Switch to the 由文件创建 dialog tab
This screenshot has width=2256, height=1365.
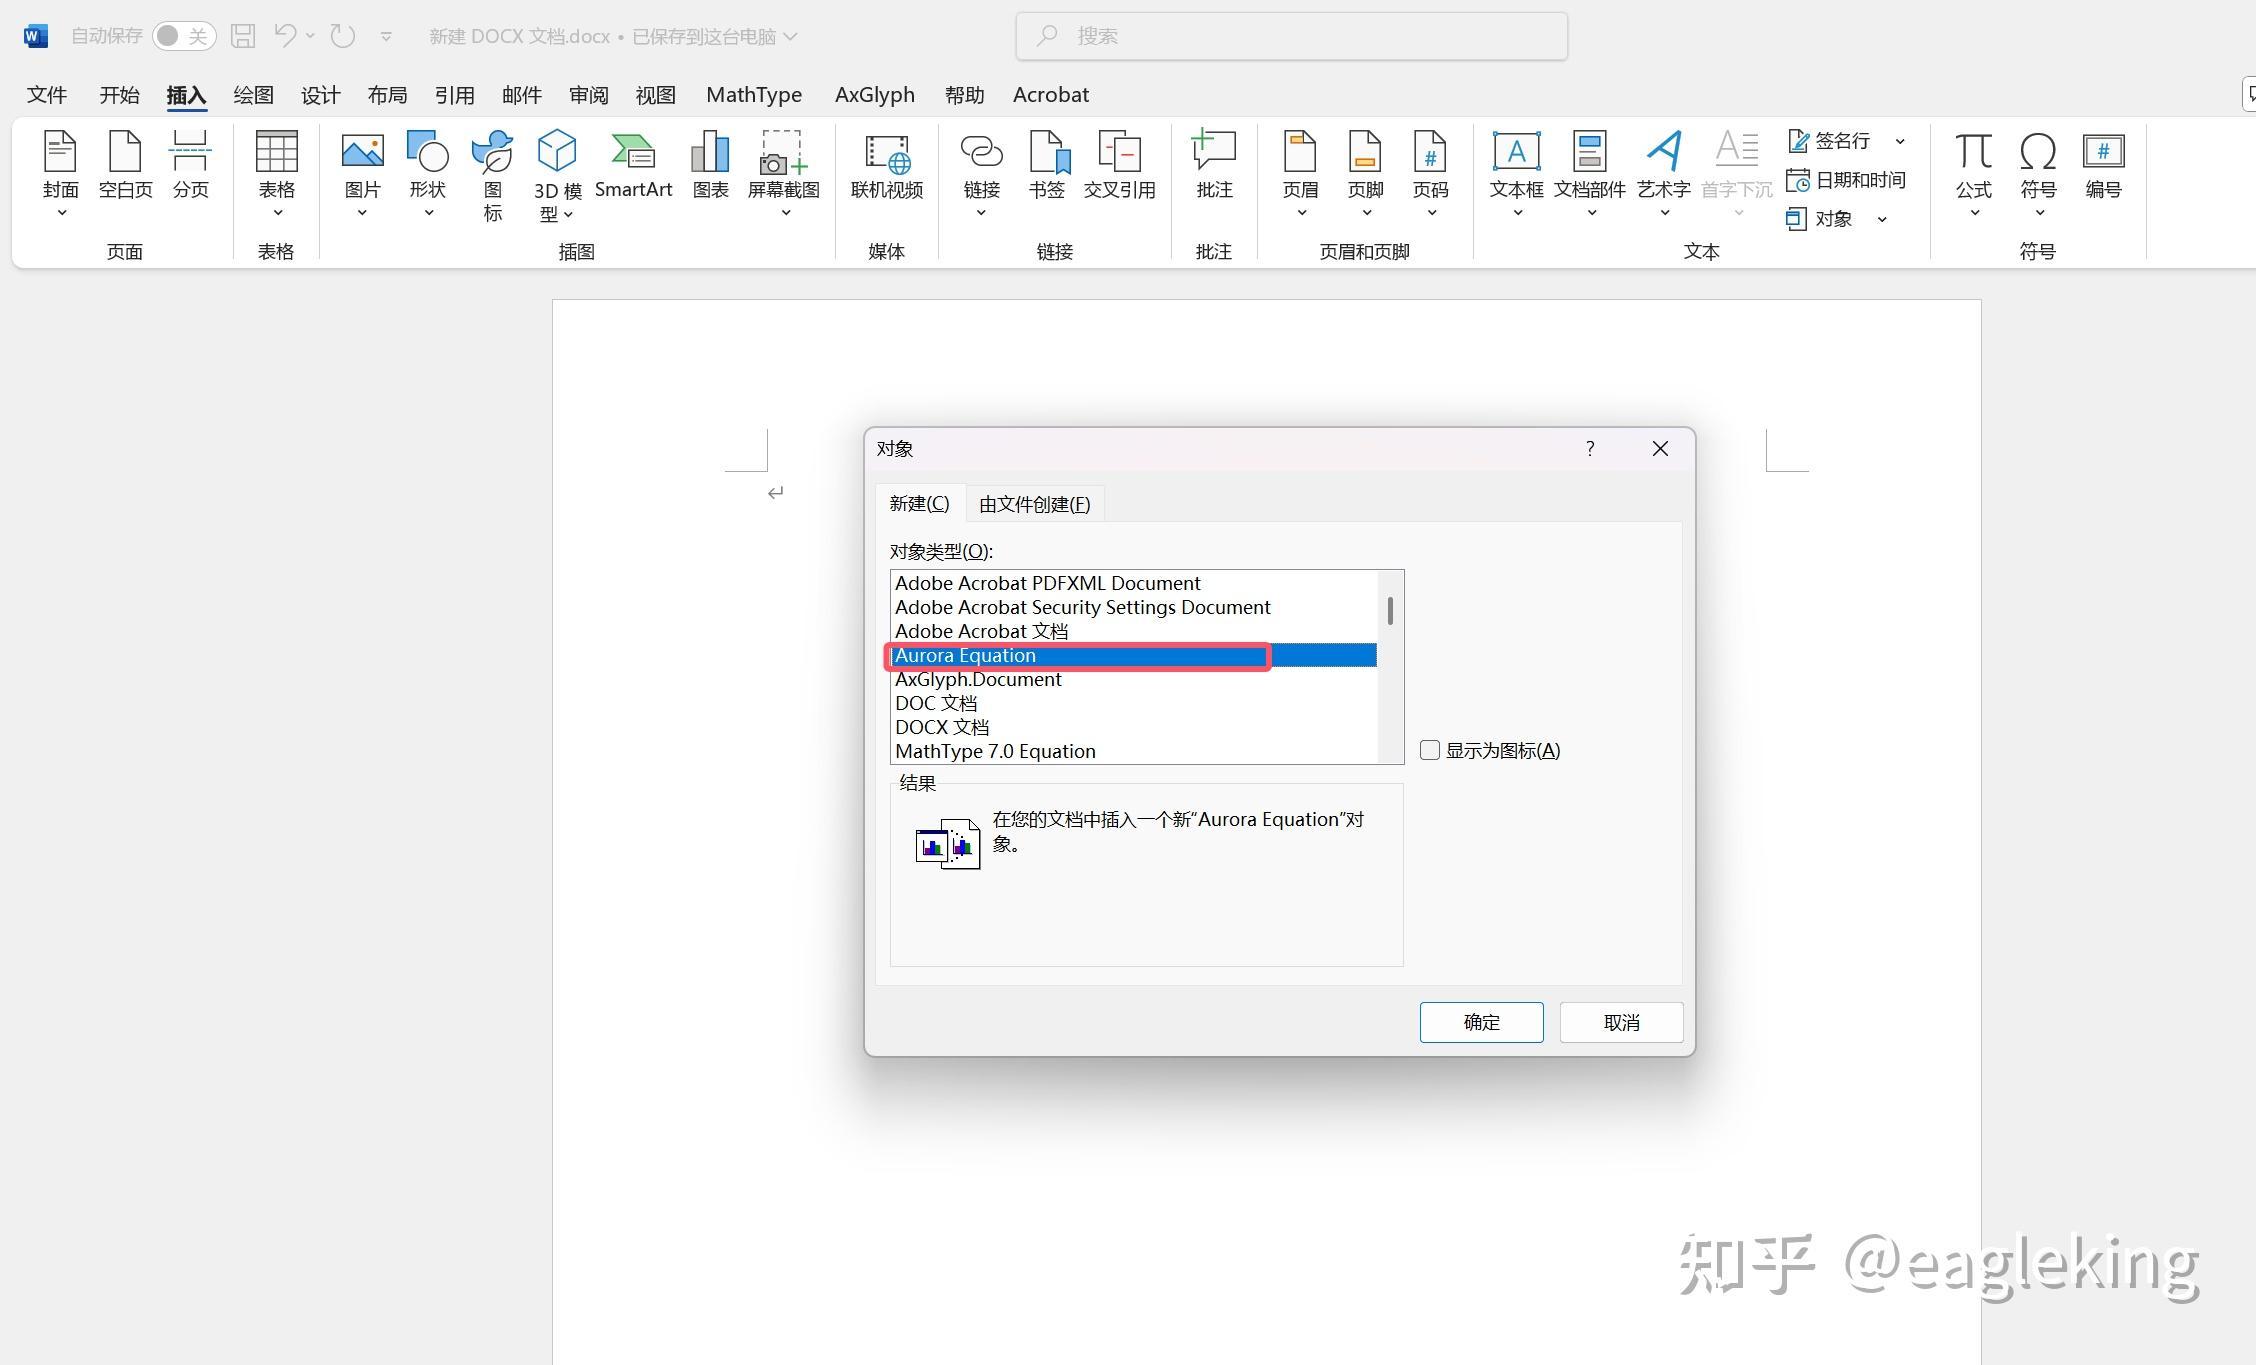pyautogui.click(x=1035, y=504)
